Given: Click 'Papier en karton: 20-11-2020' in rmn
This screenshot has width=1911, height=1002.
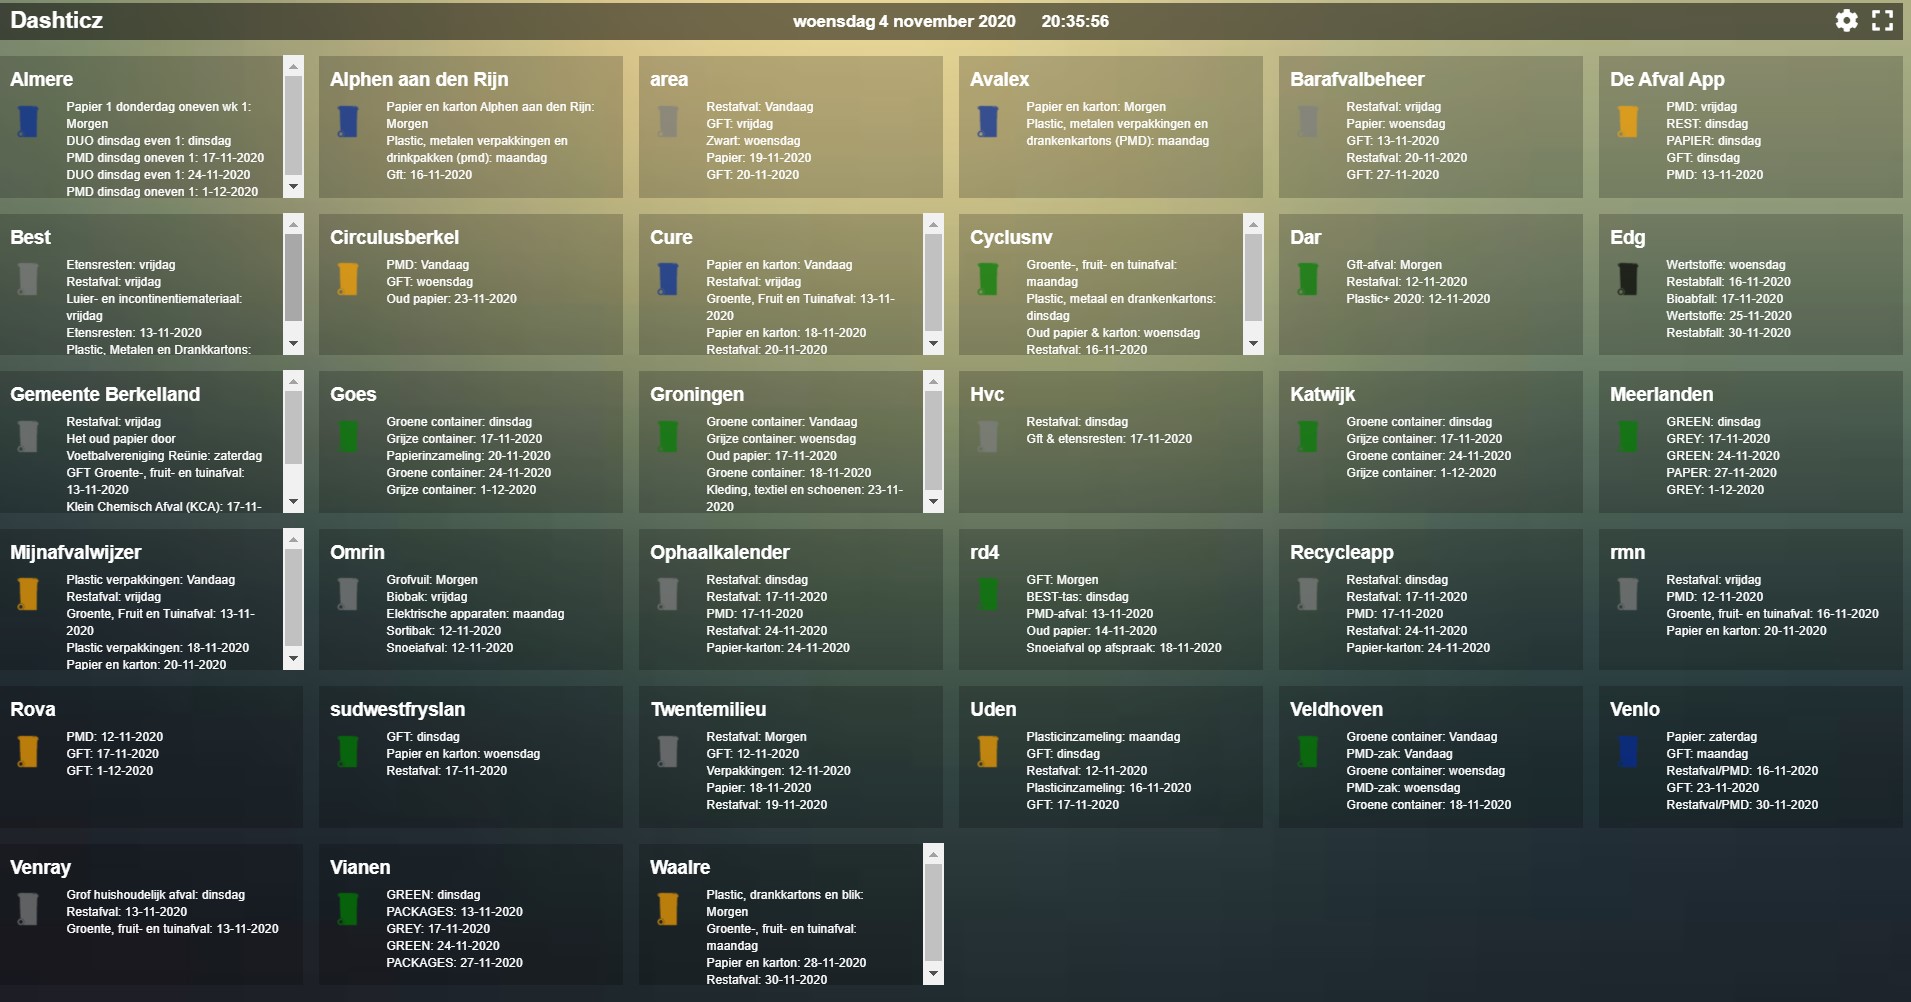Looking at the screenshot, I should point(1746,631).
